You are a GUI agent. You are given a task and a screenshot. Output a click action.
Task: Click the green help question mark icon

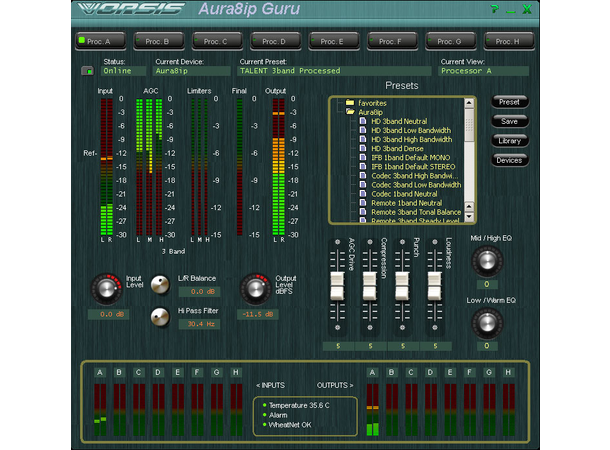tap(494, 9)
